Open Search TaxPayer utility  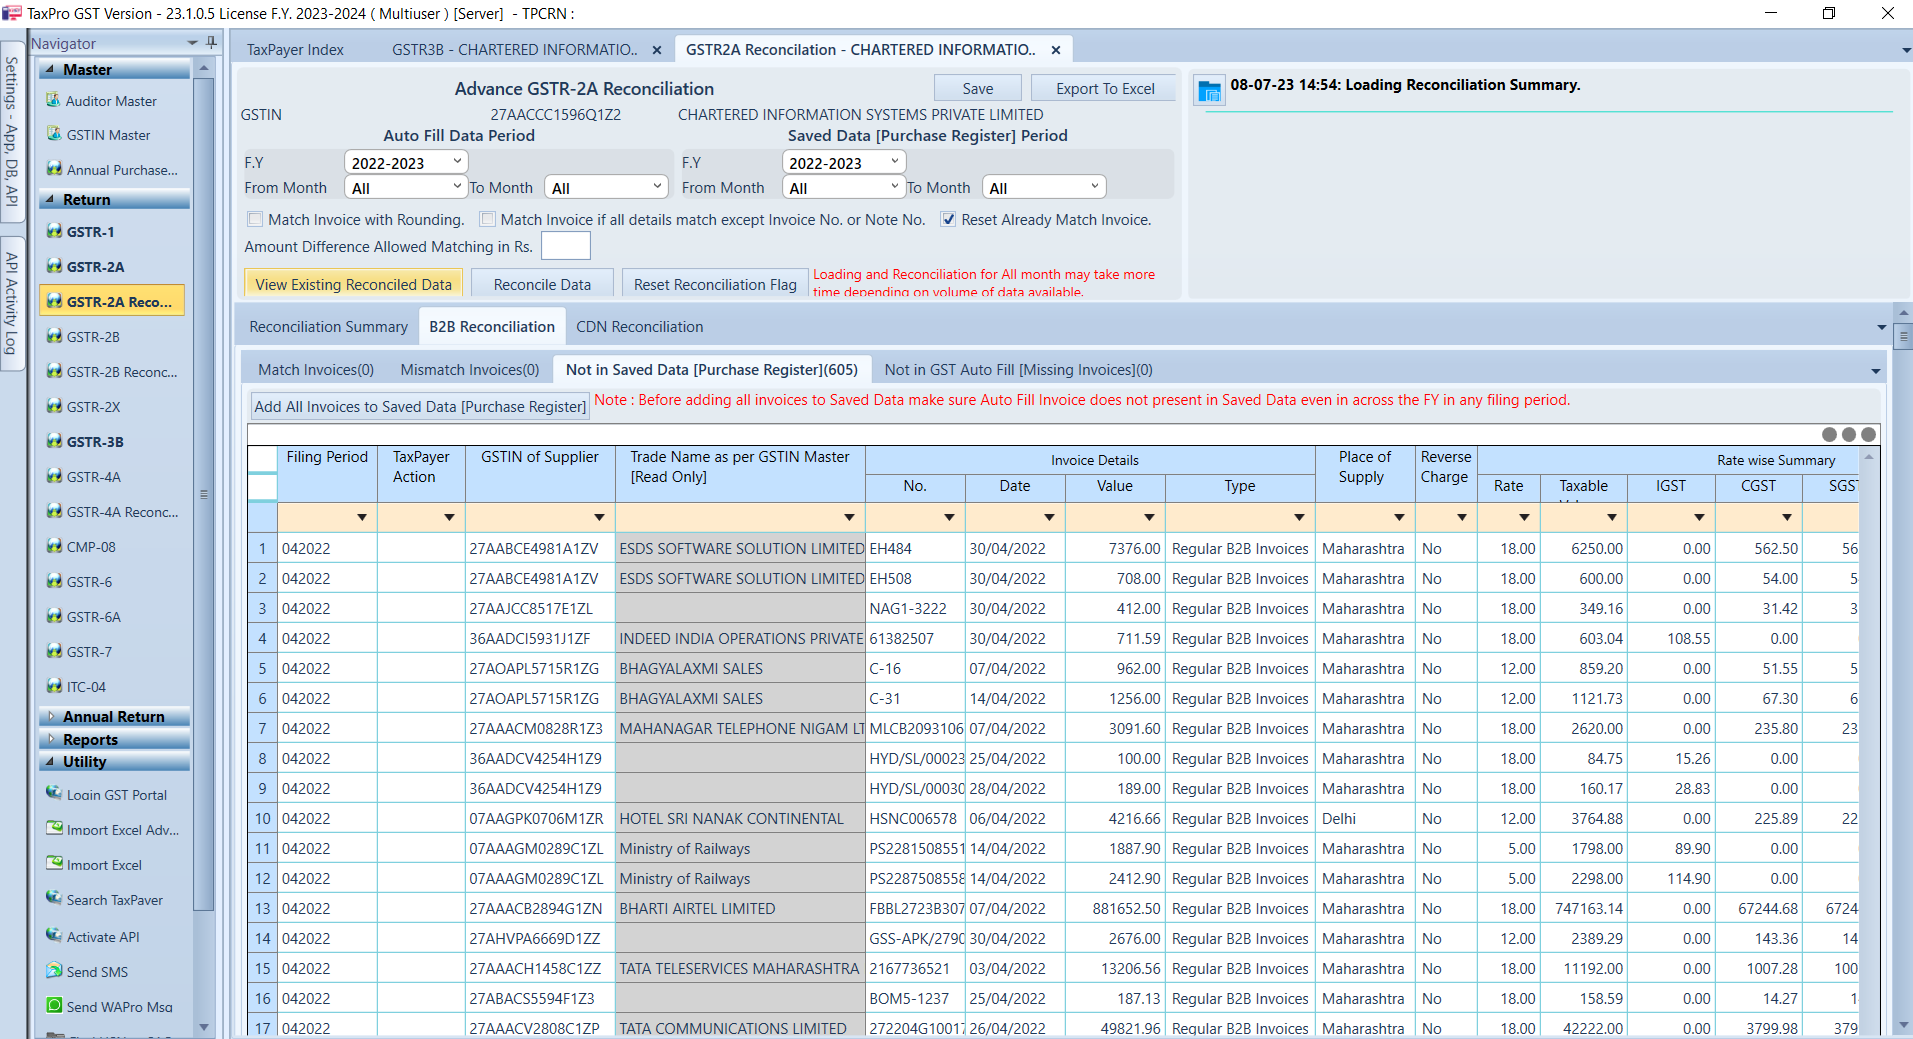pyautogui.click(x=114, y=900)
